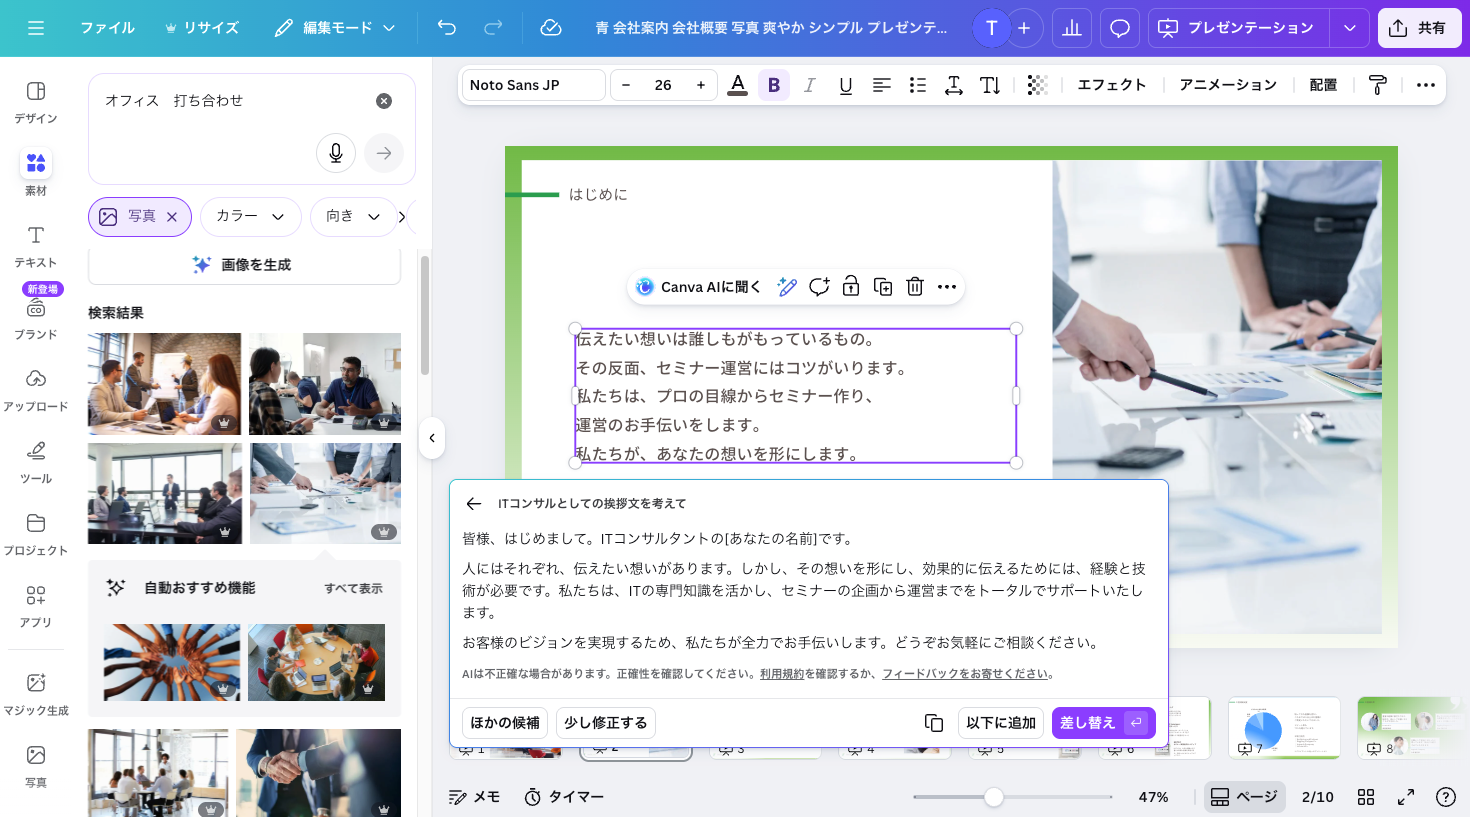Click the bulleted list icon
This screenshot has height=817, width=1470.
917,85
